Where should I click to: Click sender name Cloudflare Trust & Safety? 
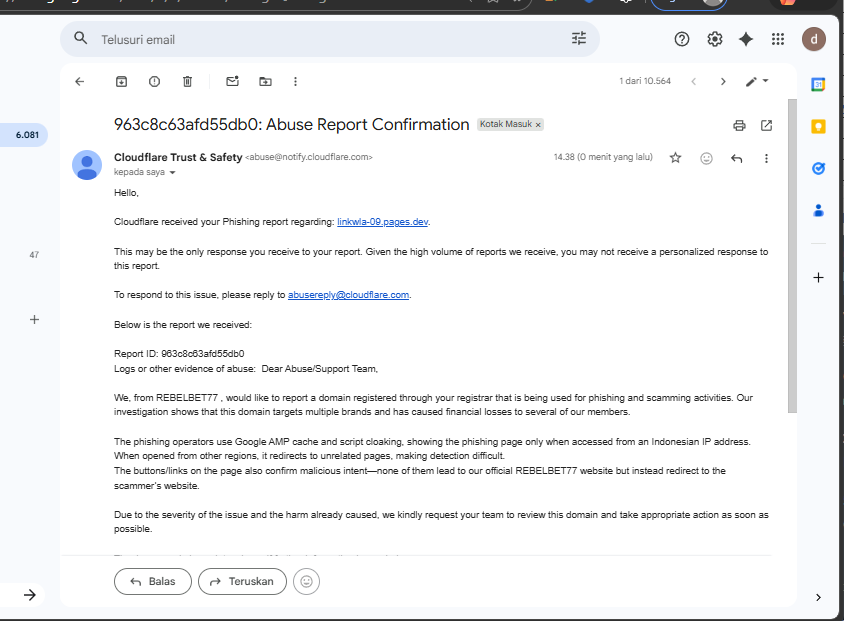(178, 157)
